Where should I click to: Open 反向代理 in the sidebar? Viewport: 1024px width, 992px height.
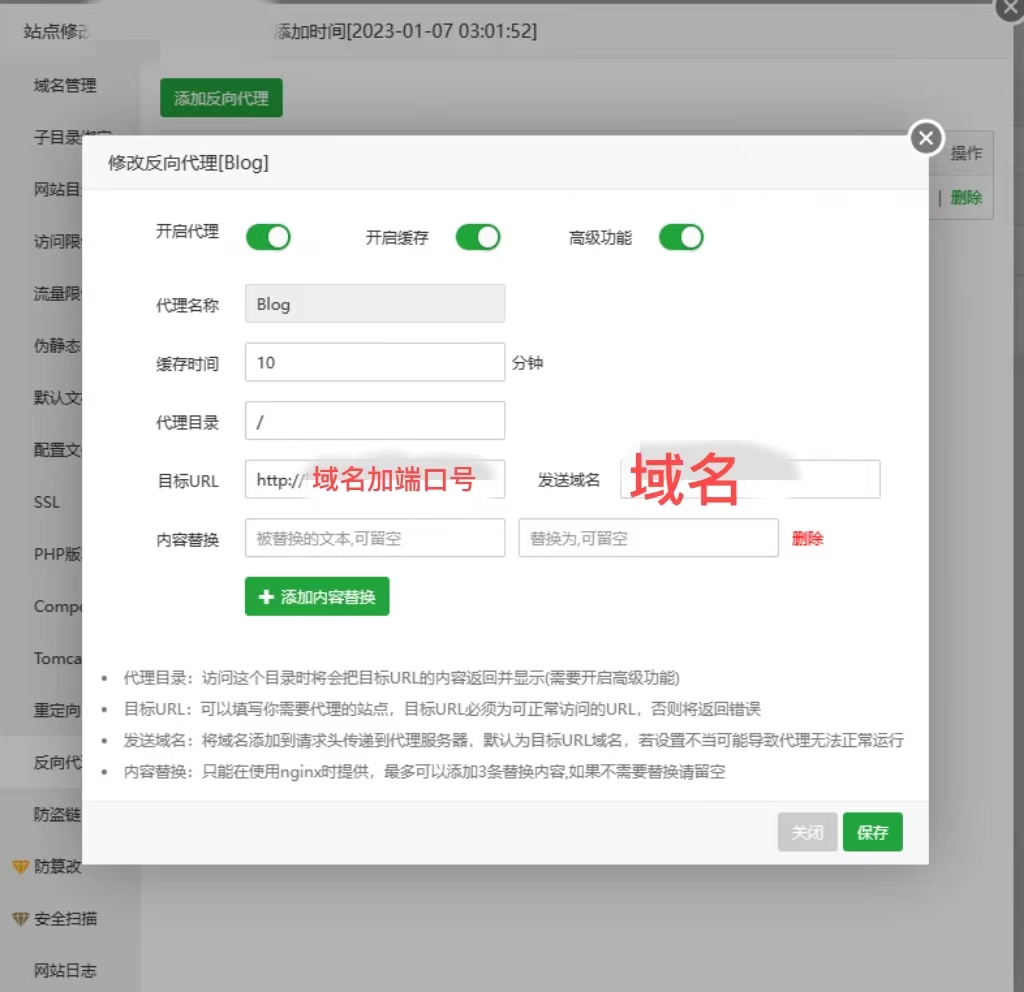coord(55,762)
